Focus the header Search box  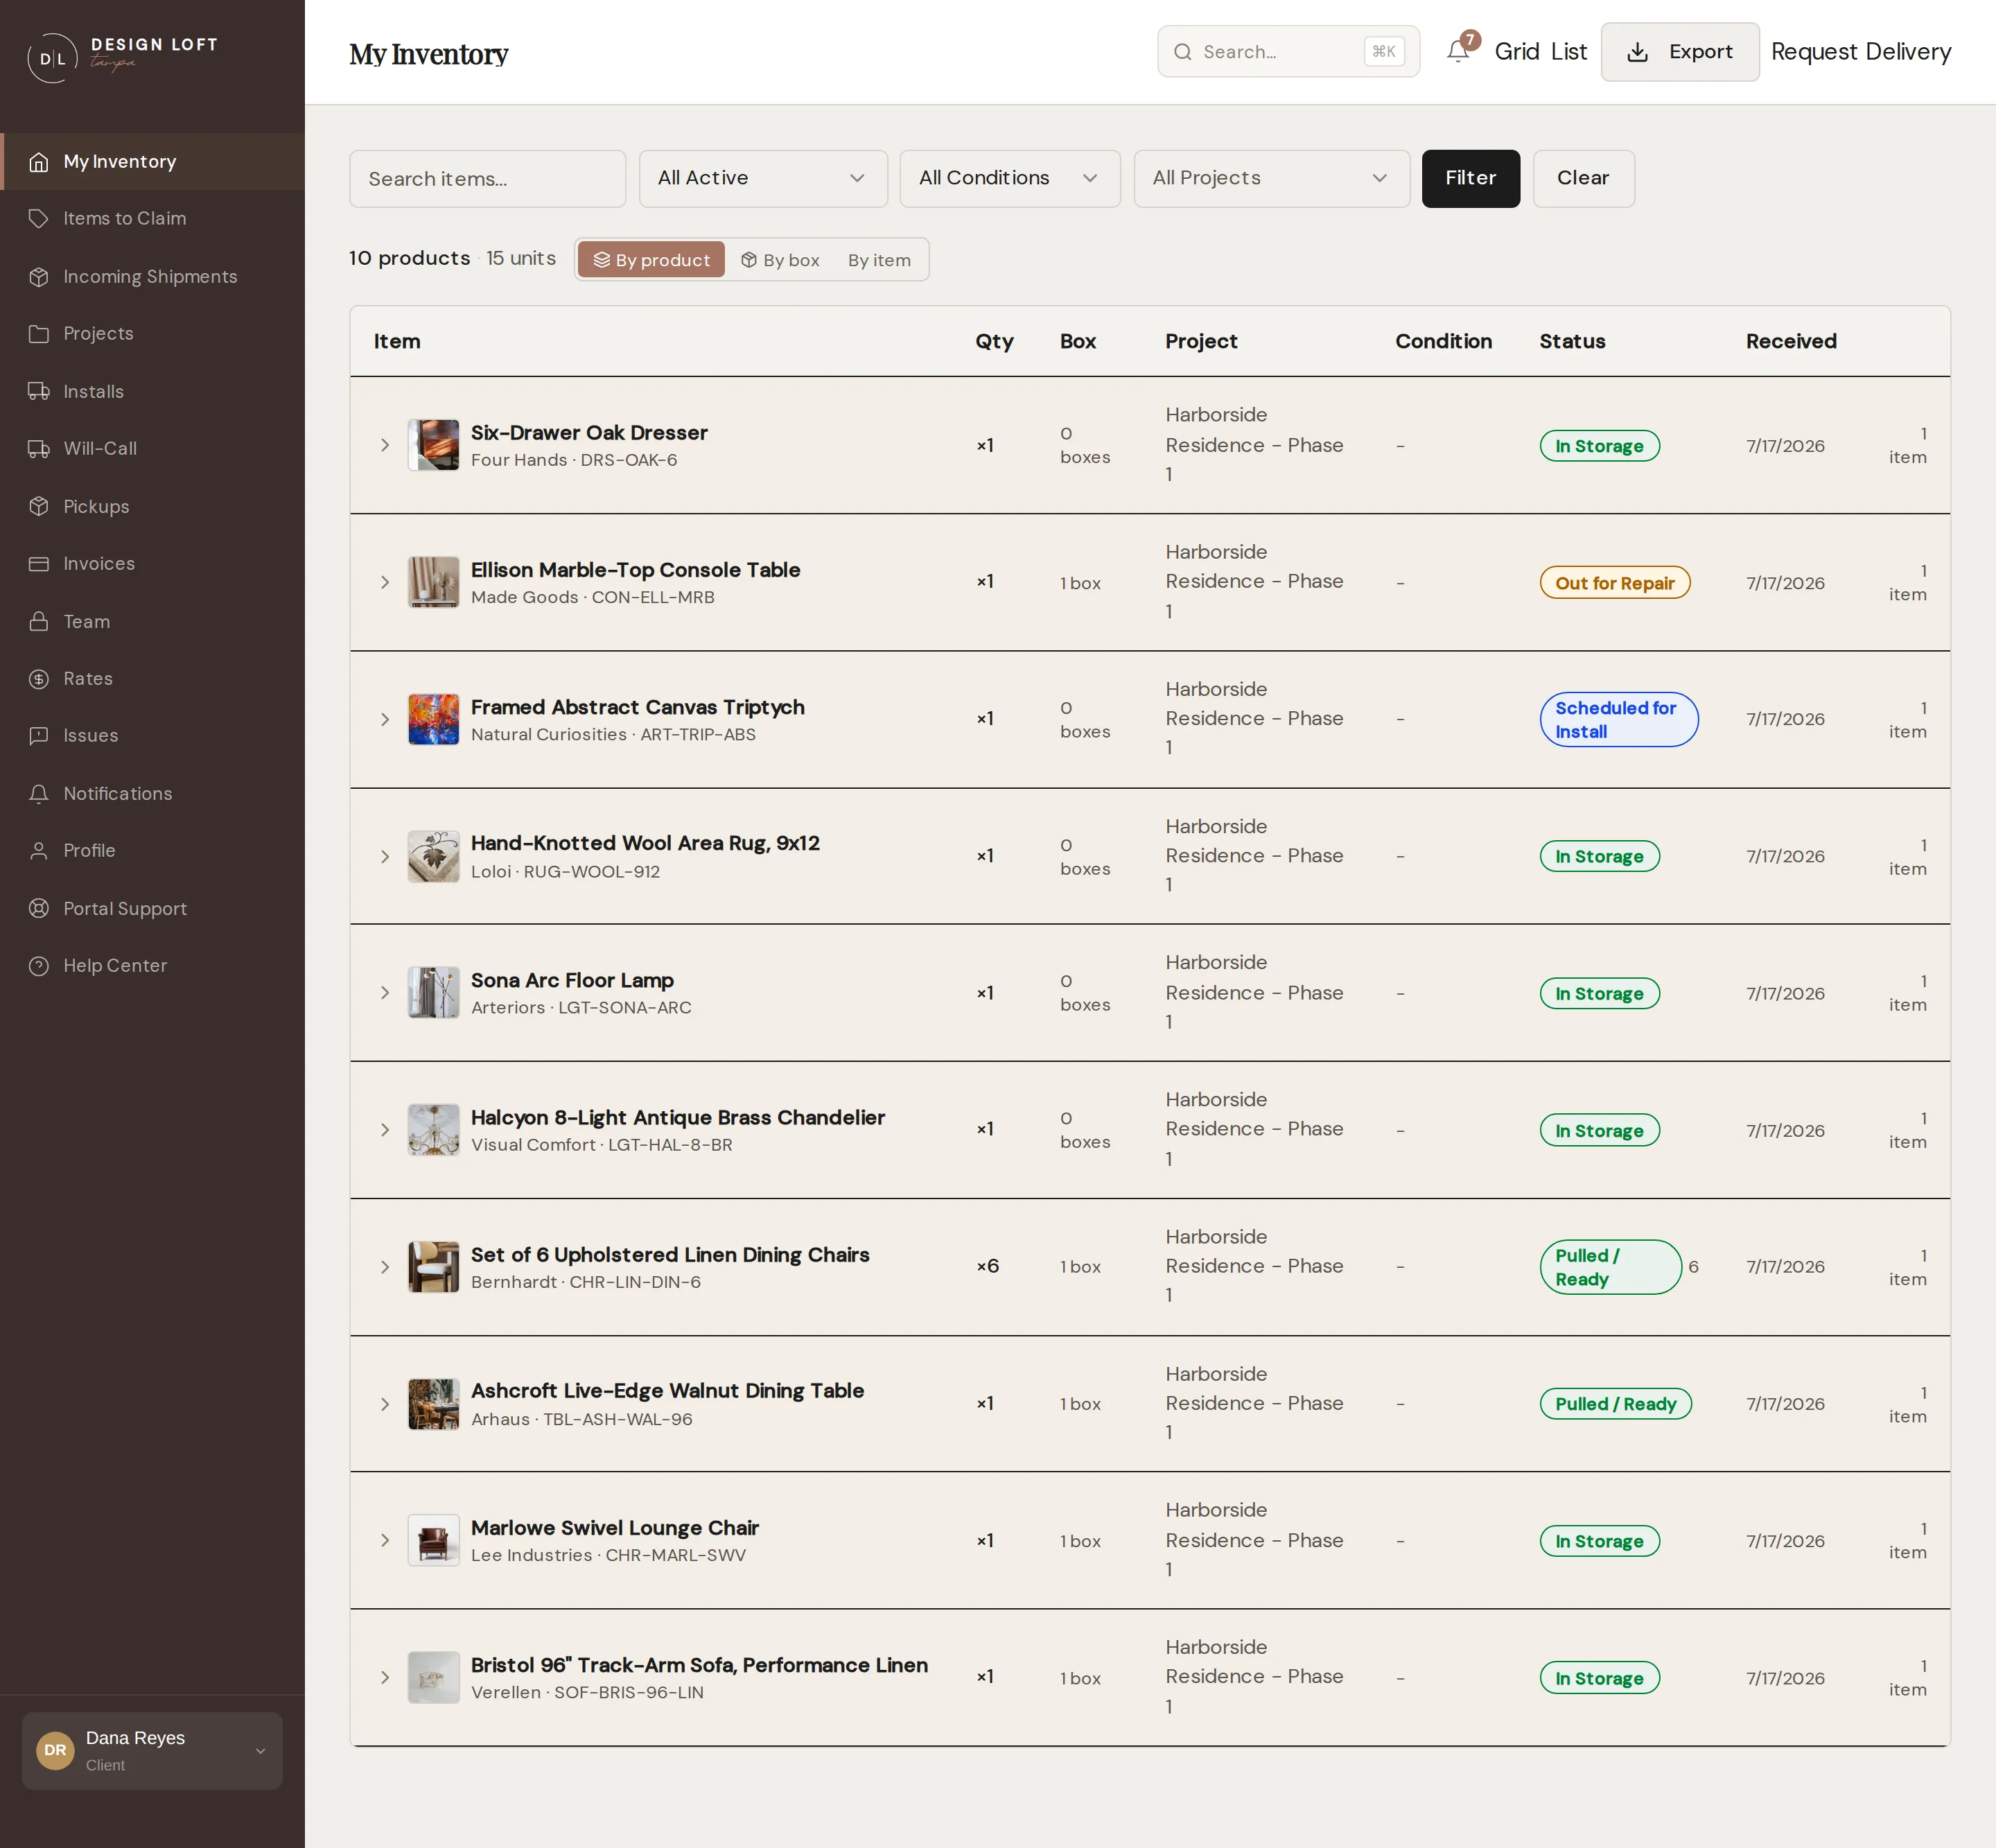pyautogui.click(x=1288, y=51)
